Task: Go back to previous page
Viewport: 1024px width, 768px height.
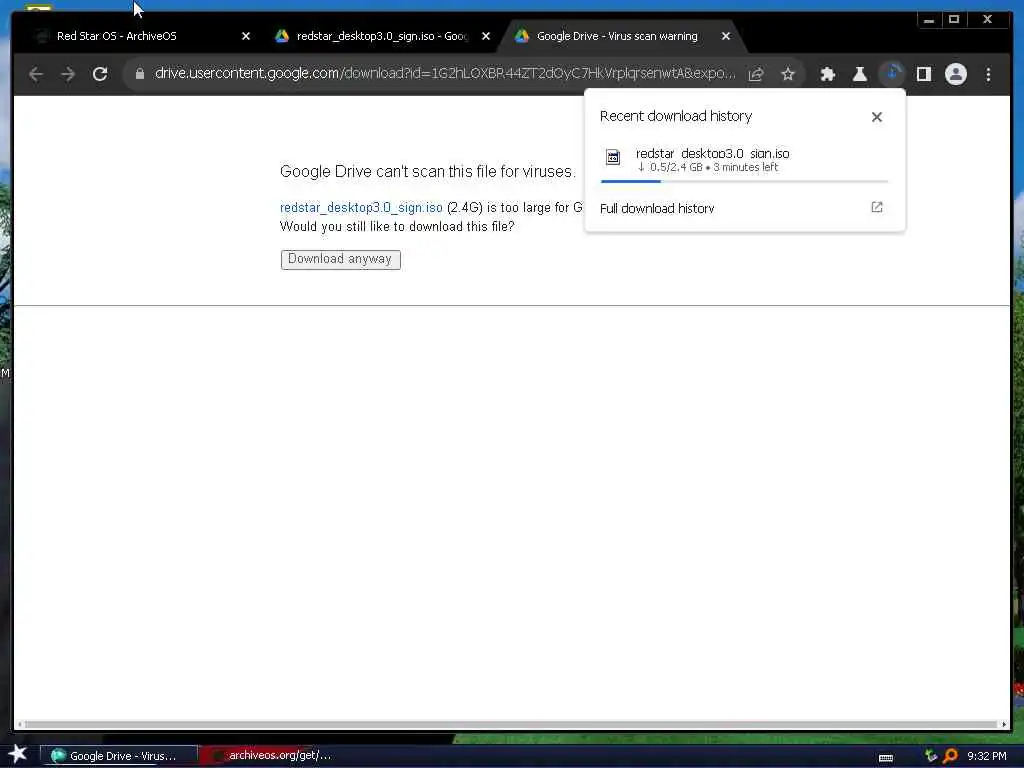Action: point(36,74)
